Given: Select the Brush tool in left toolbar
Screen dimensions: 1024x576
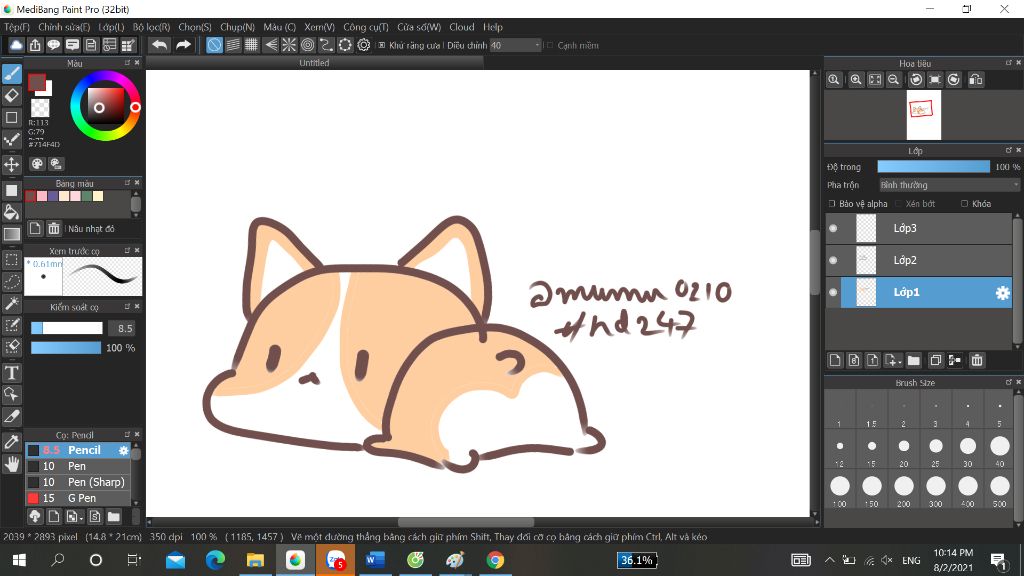Looking at the screenshot, I should point(12,74).
